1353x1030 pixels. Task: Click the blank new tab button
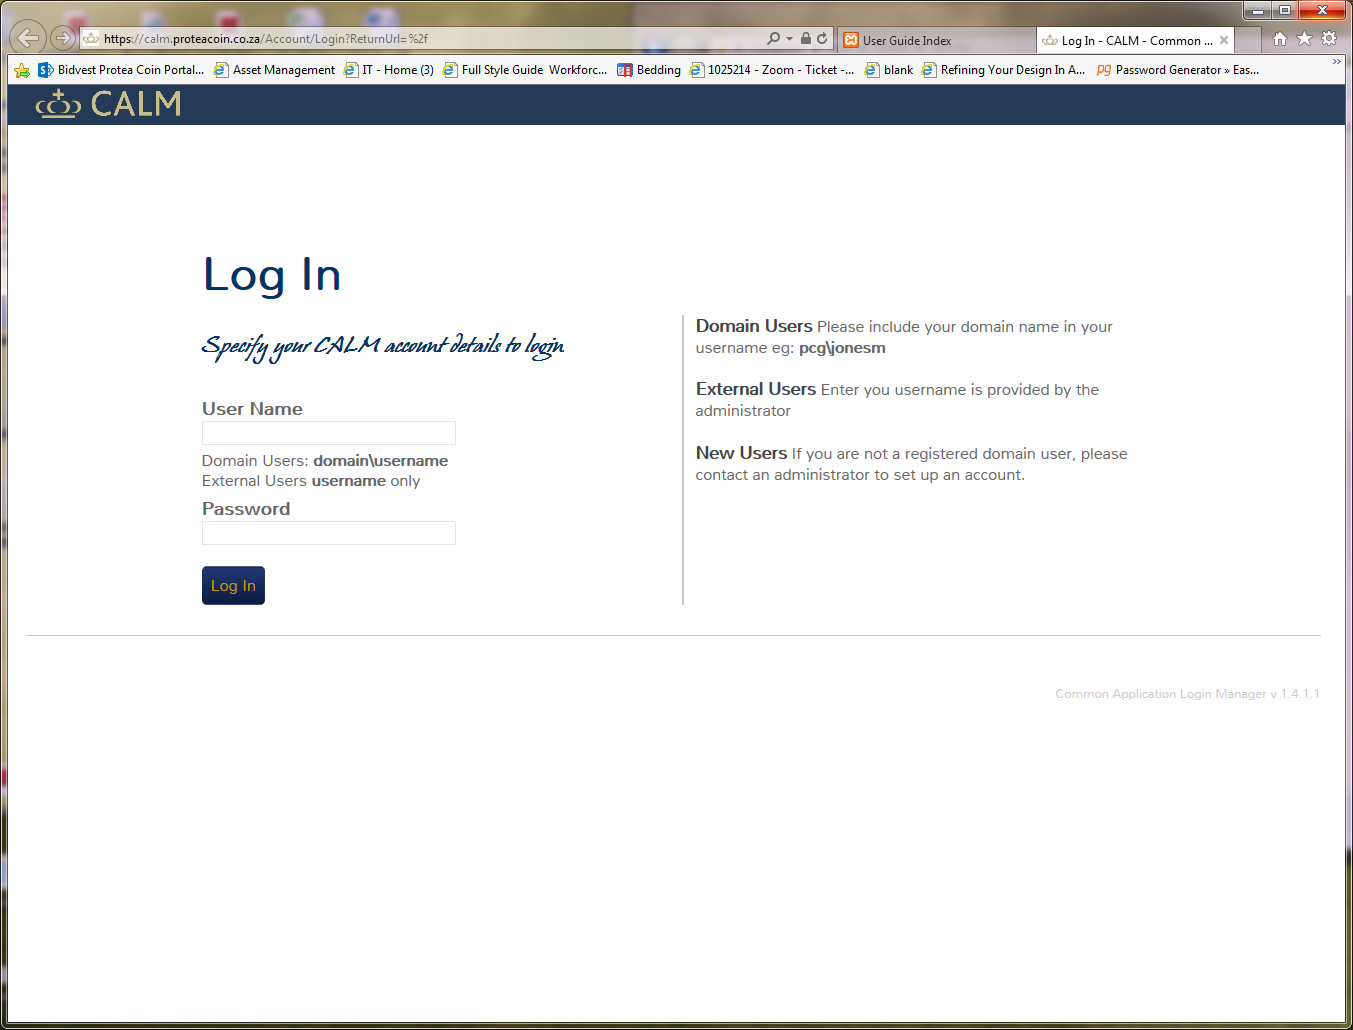pos(1247,40)
